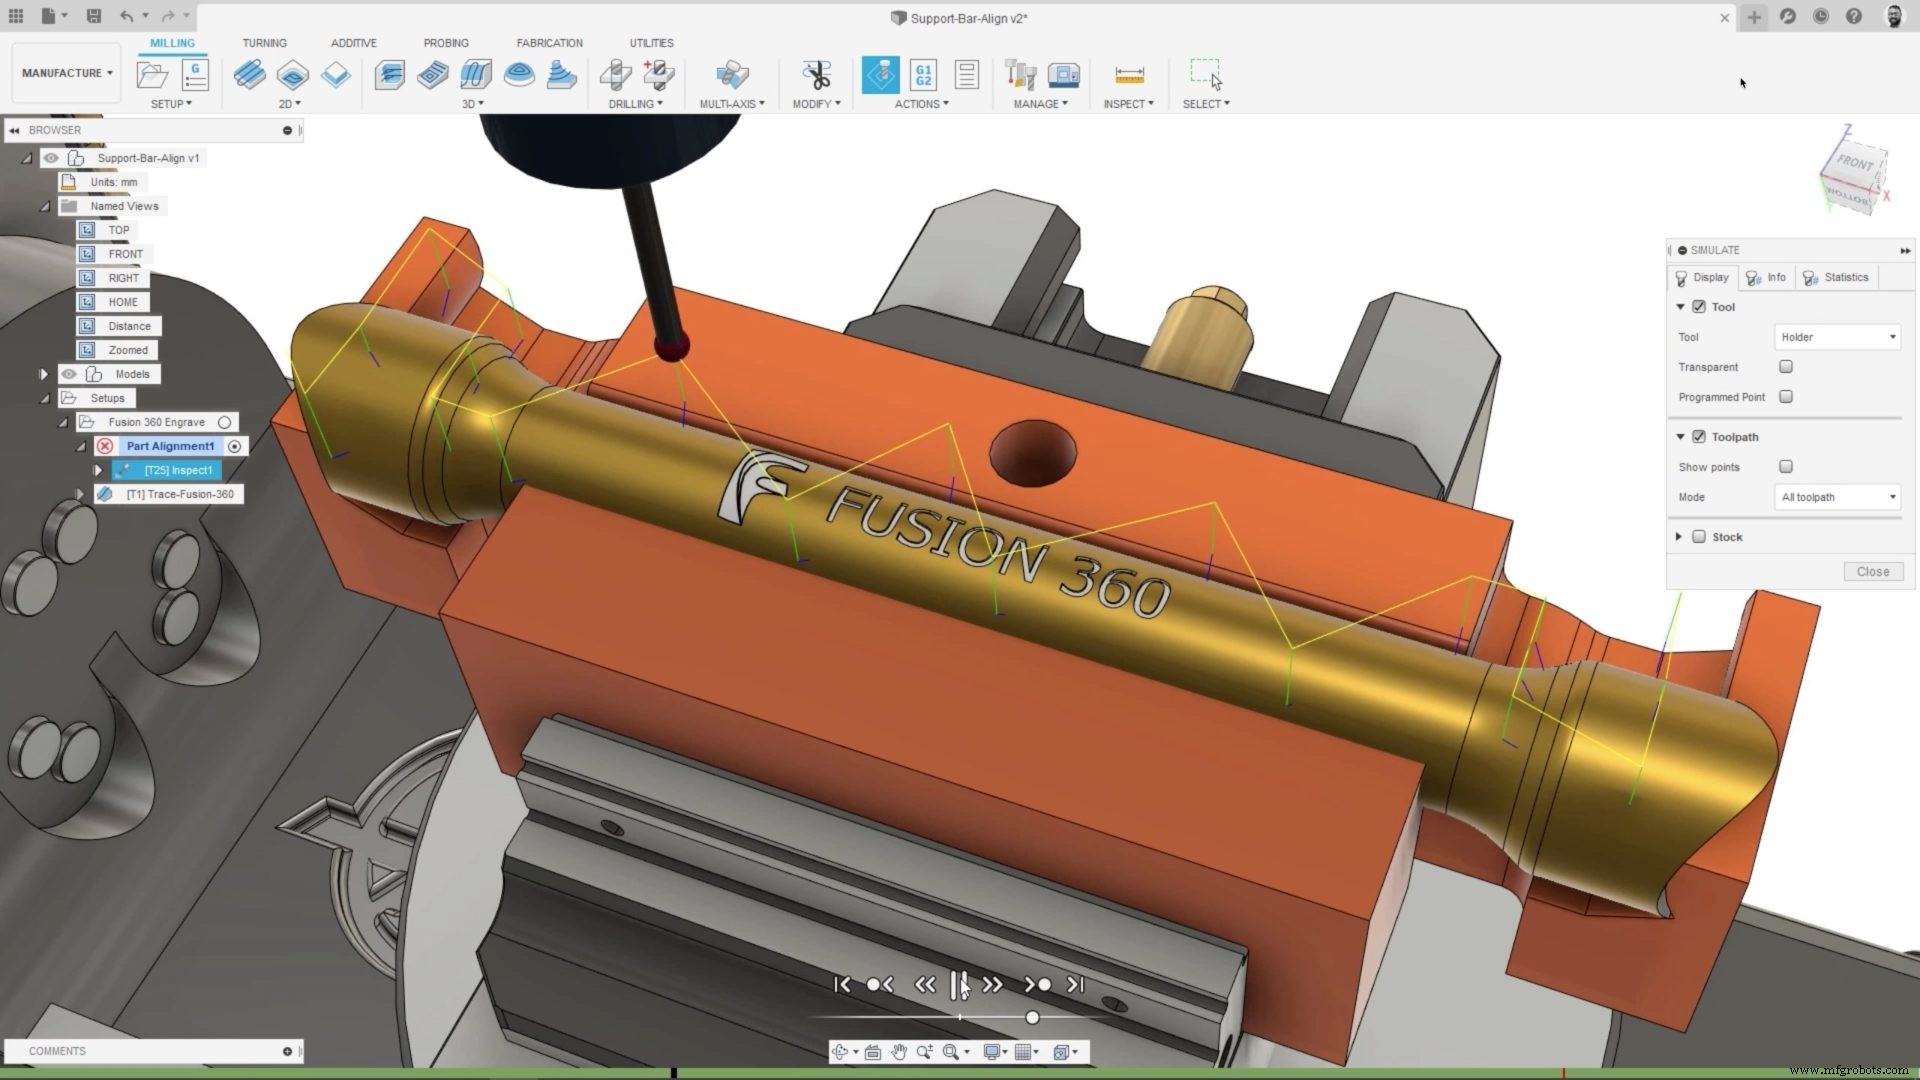Image resolution: width=1920 pixels, height=1080 pixels.
Task: Click the Drill icon in the Drilling group
Action: [616, 75]
